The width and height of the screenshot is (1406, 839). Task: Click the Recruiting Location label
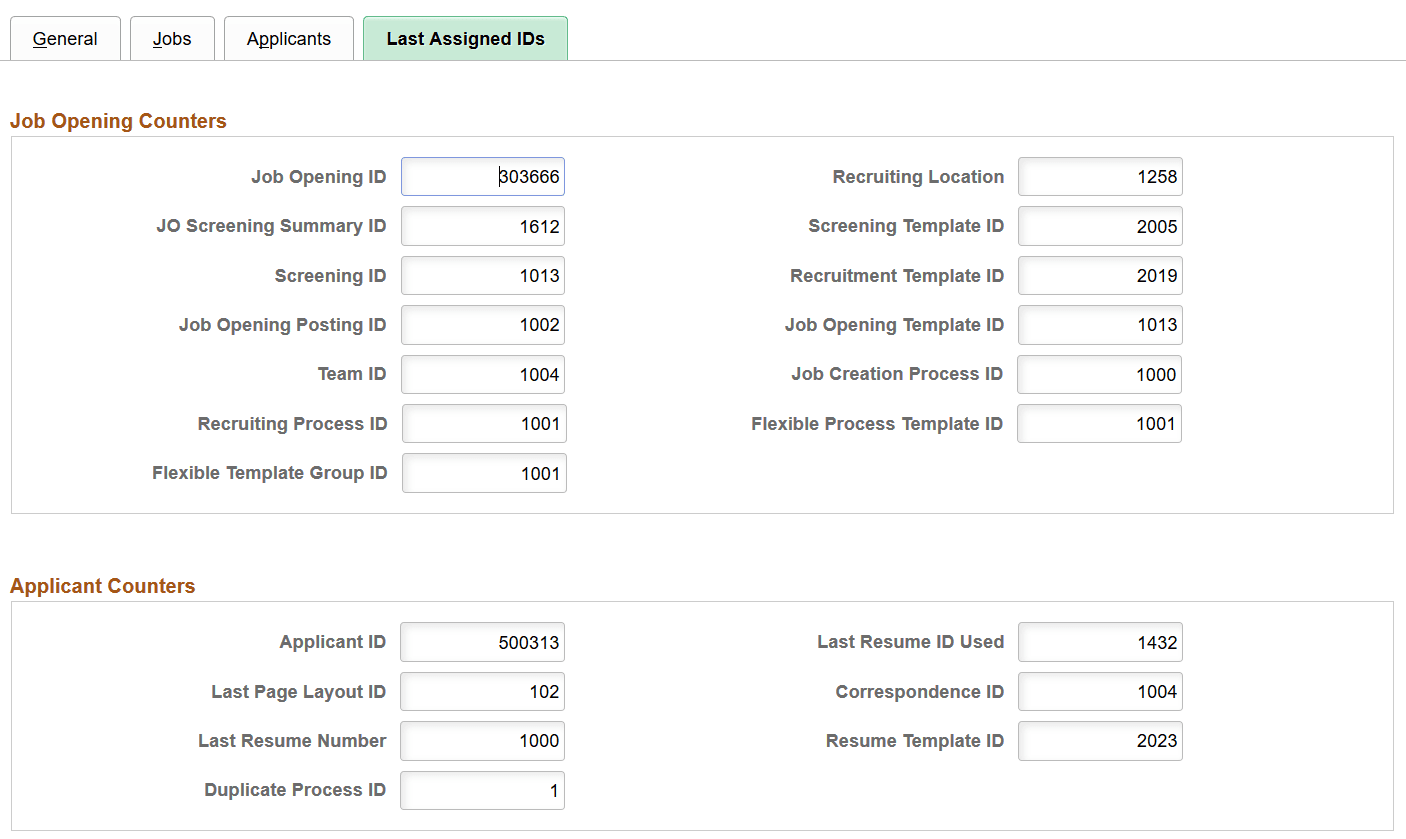tap(918, 177)
